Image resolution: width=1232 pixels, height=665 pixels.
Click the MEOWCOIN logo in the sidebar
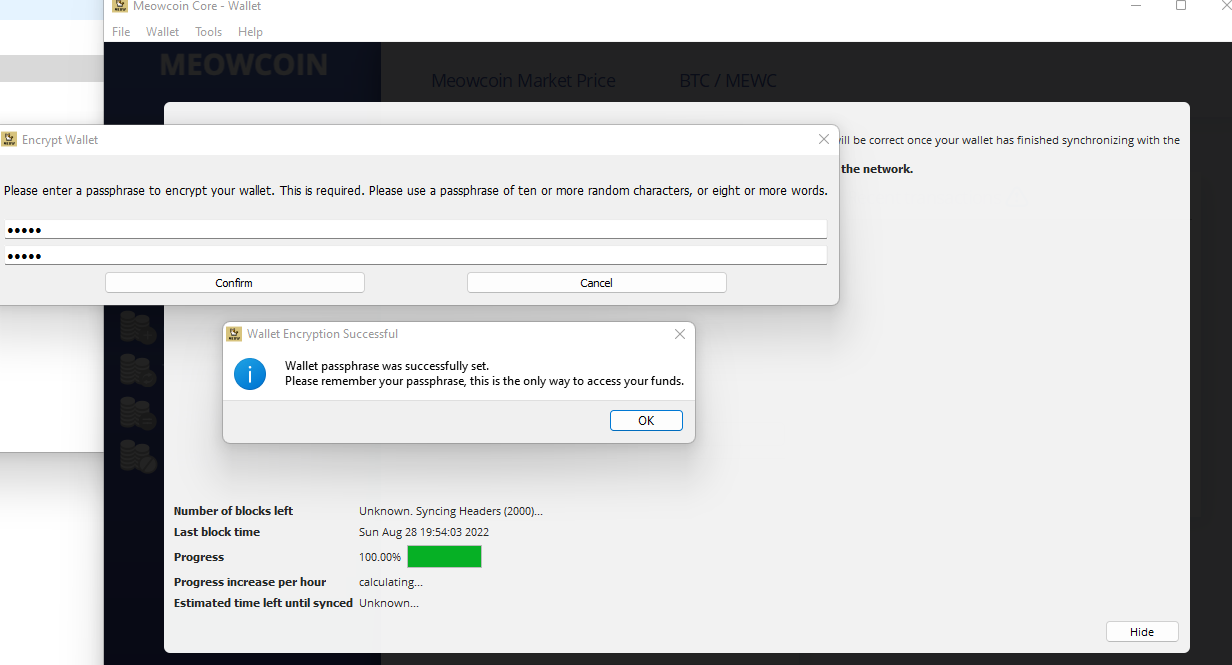(244, 66)
